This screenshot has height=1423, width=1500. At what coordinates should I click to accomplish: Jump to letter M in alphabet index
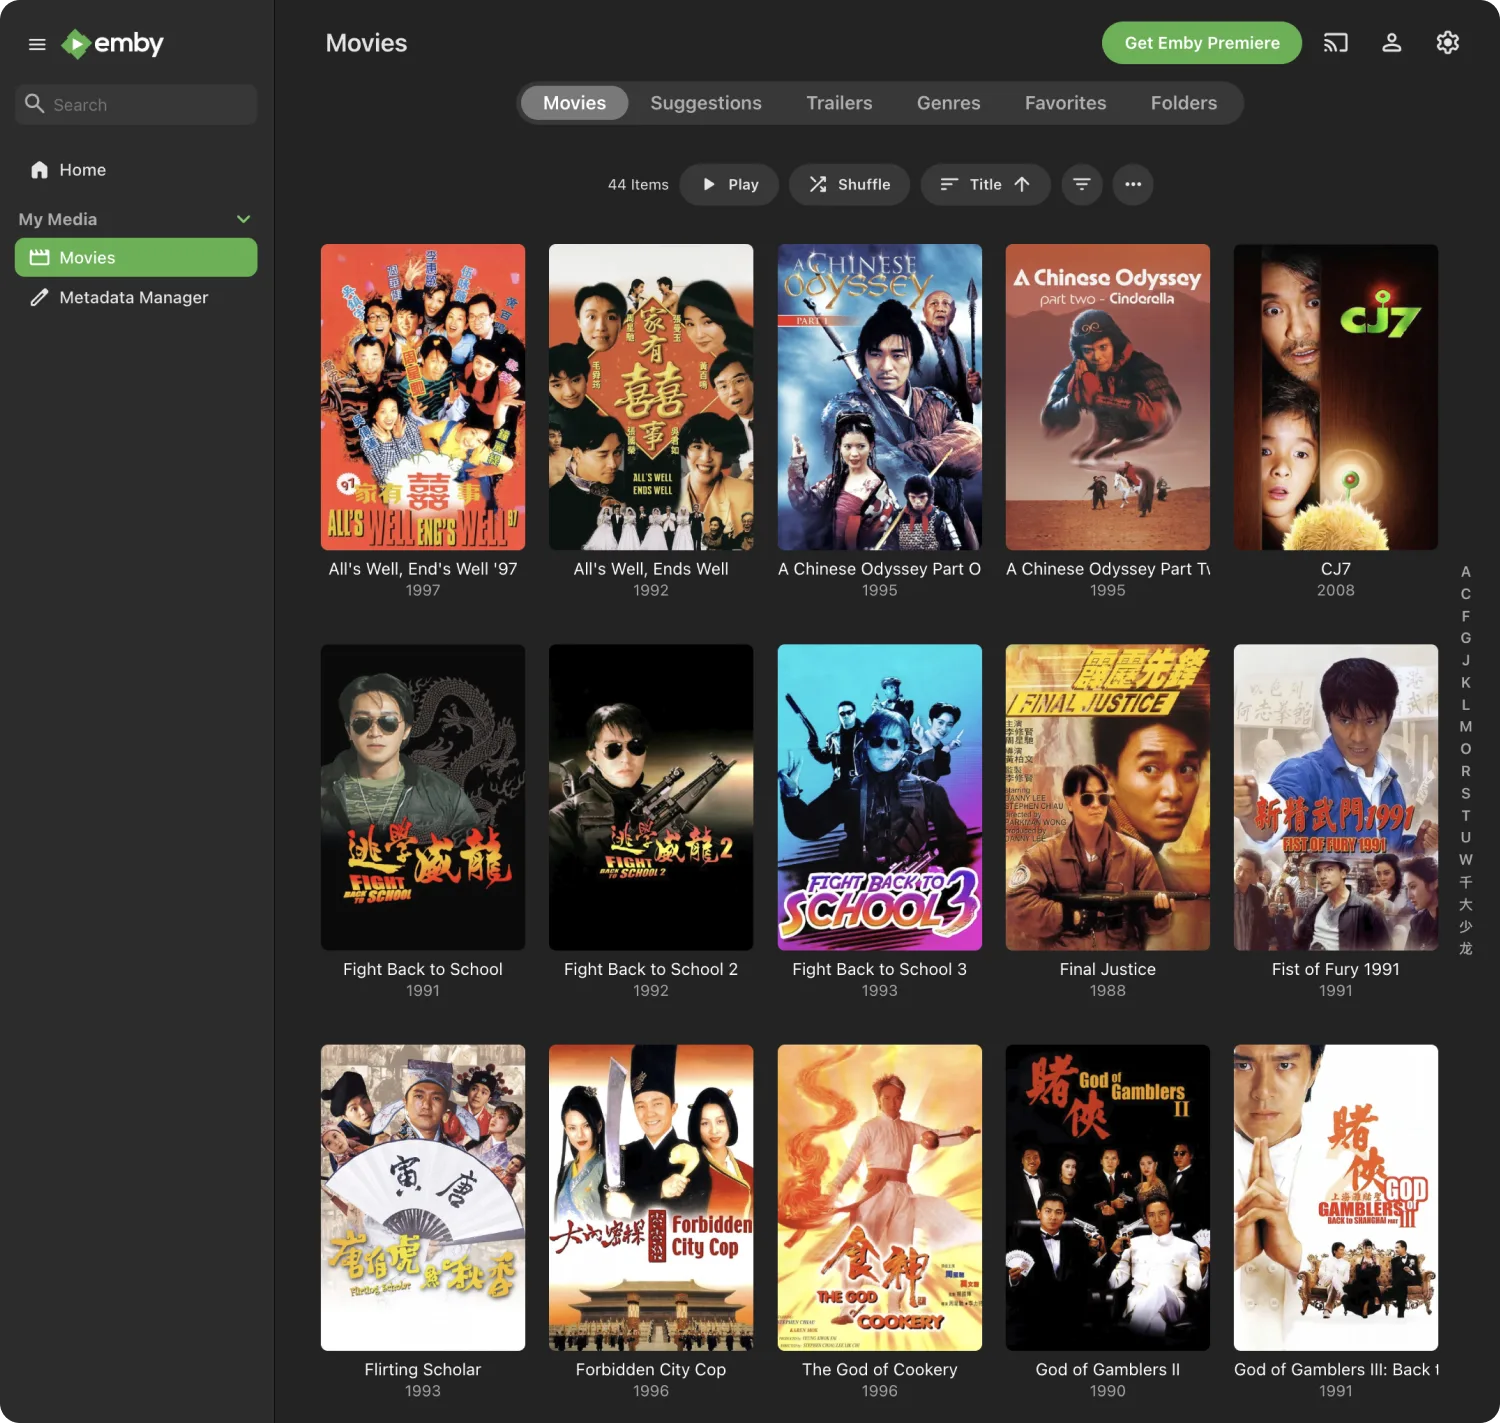coord(1466,727)
